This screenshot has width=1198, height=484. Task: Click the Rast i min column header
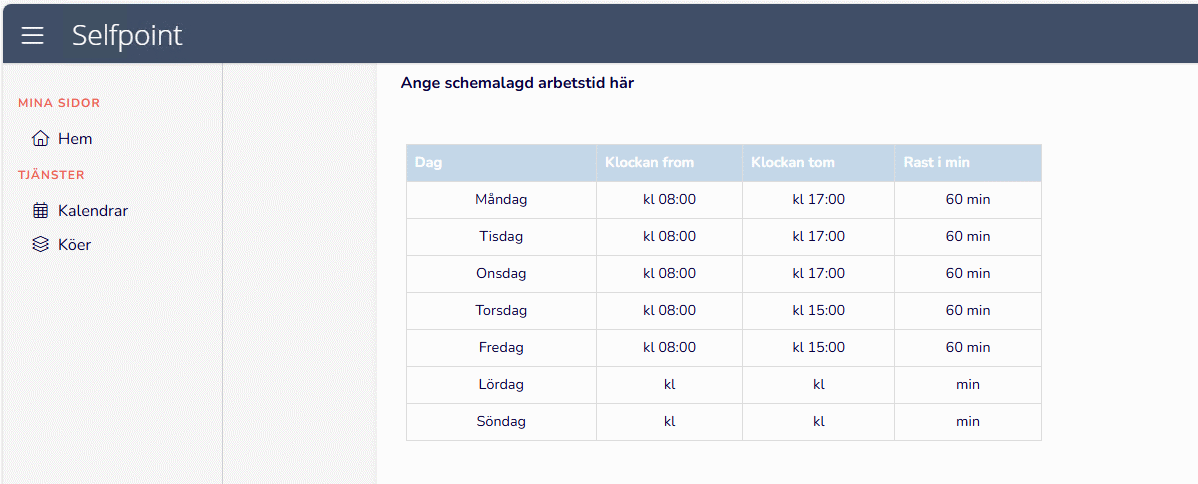click(936, 162)
